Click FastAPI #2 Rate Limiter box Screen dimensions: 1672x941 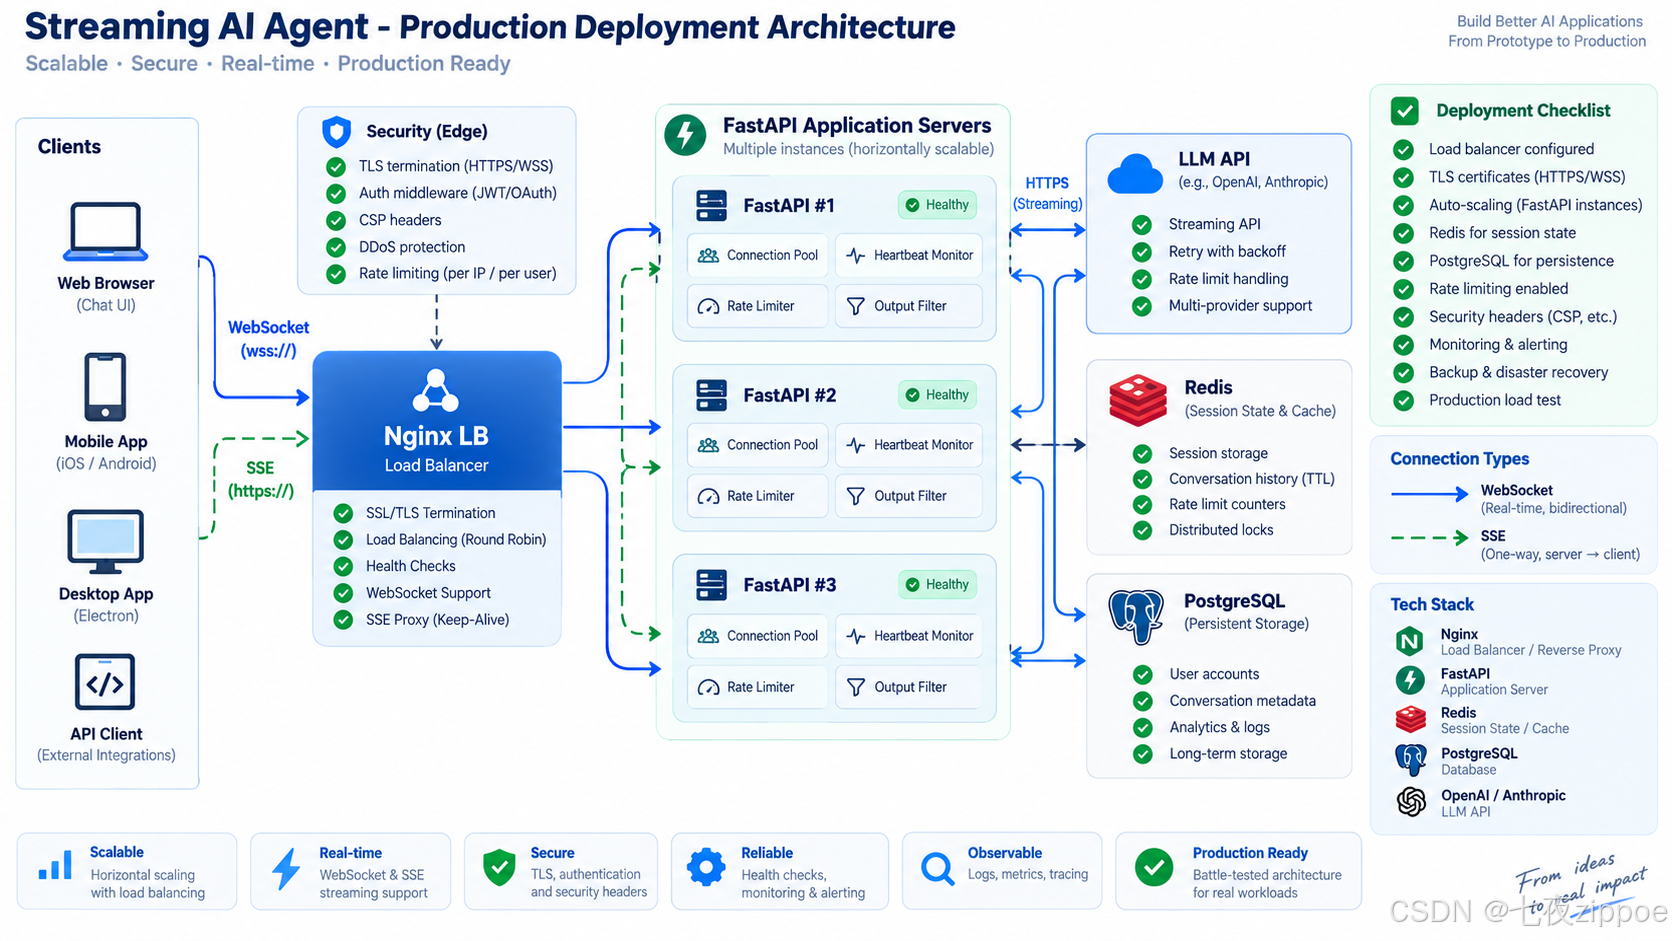tap(758, 496)
